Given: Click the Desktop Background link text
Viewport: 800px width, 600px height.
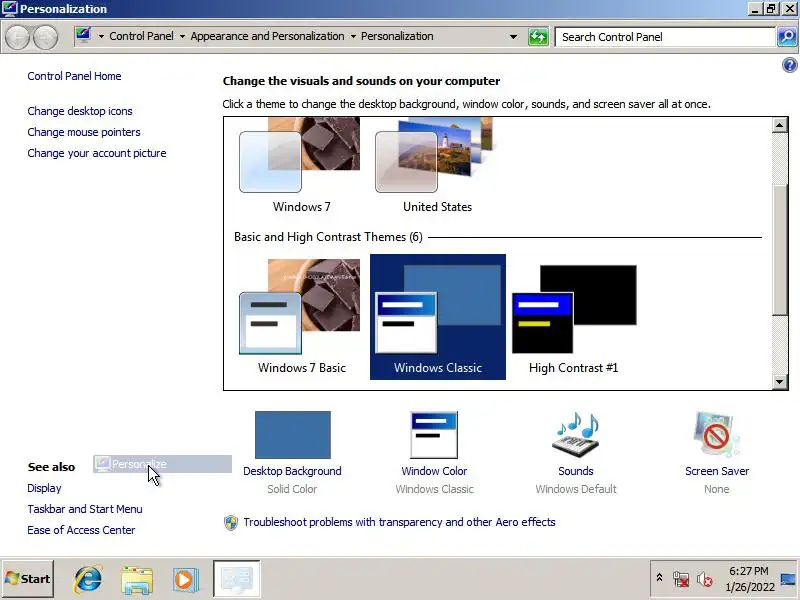Looking at the screenshot, I should 292,471.
